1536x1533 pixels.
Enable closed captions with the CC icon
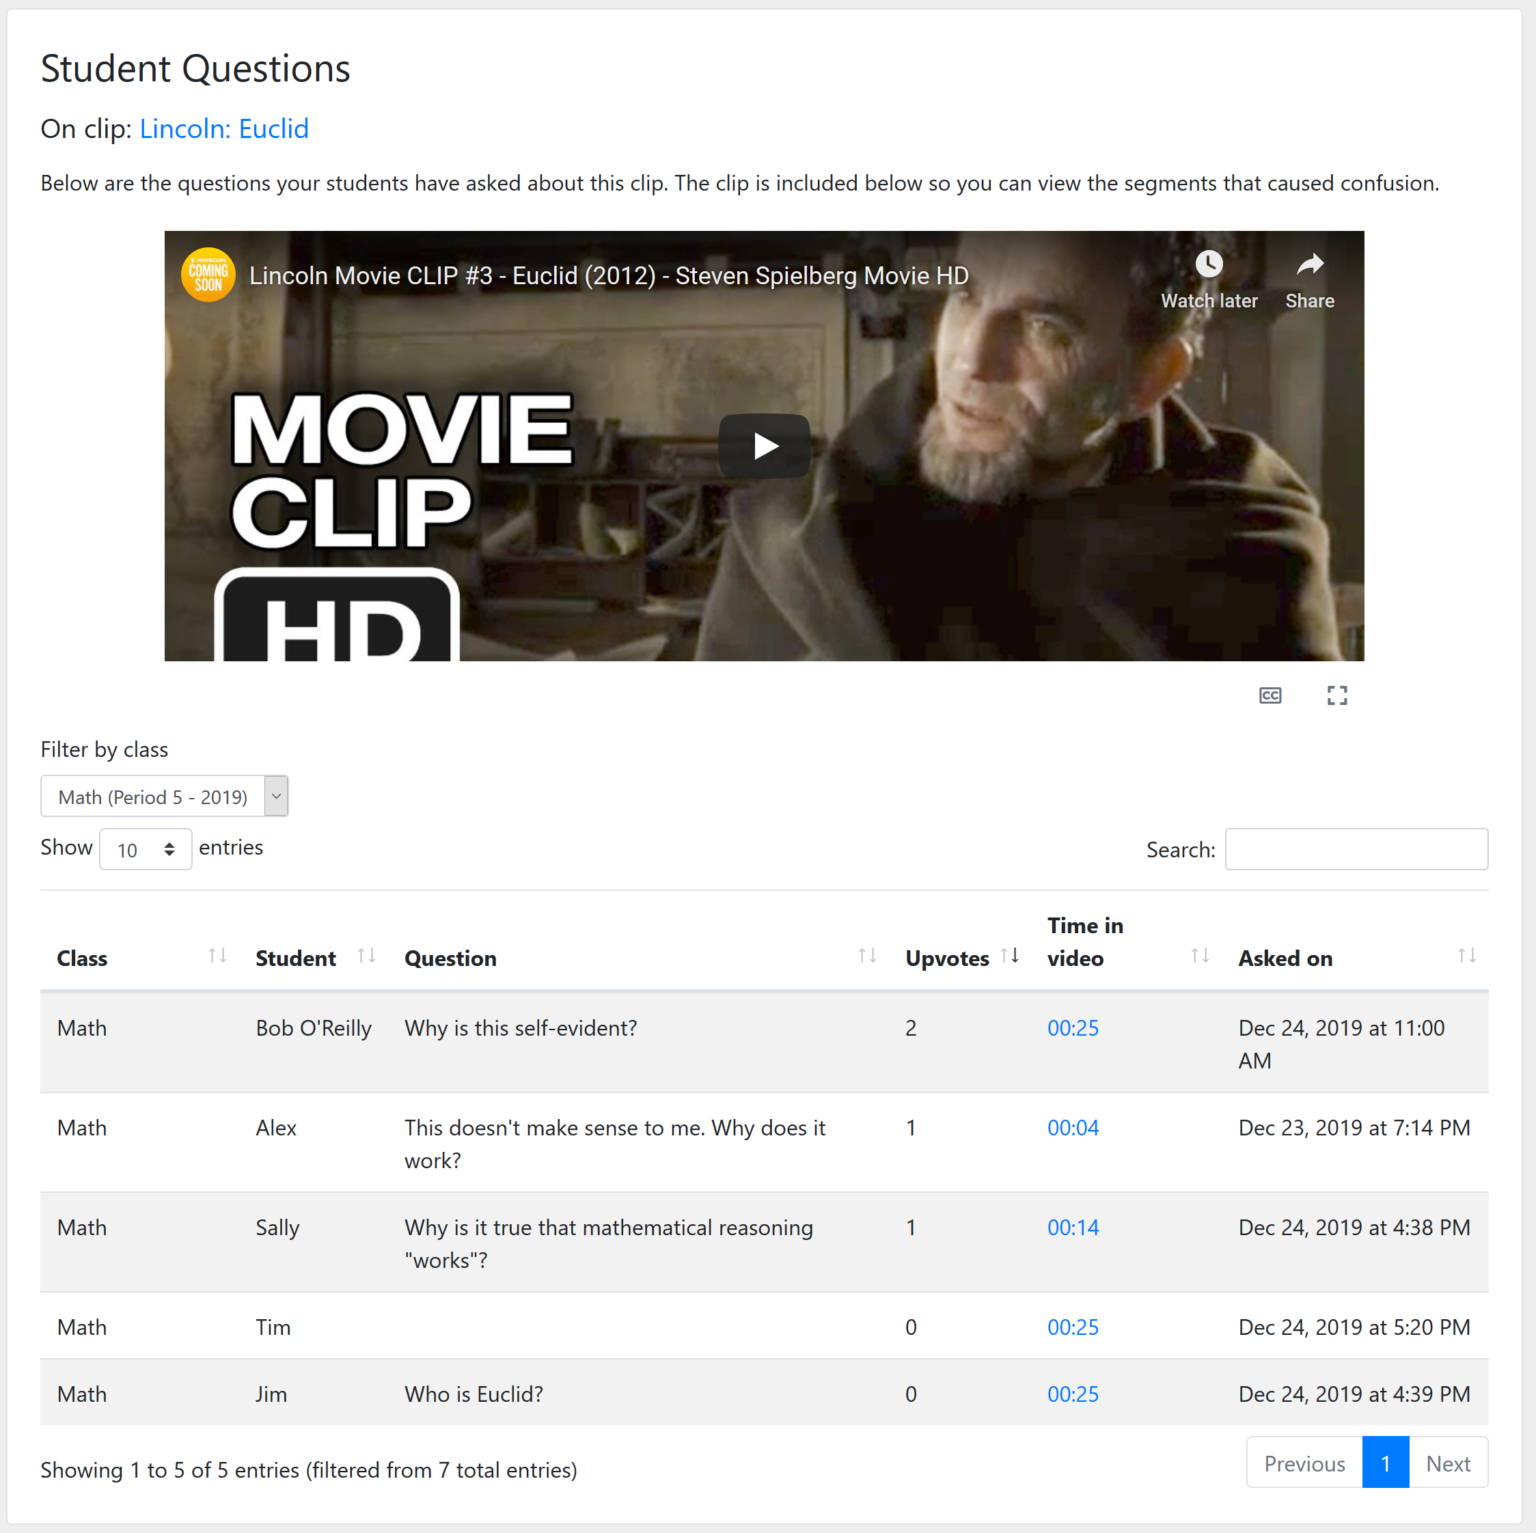point(1270,695)
